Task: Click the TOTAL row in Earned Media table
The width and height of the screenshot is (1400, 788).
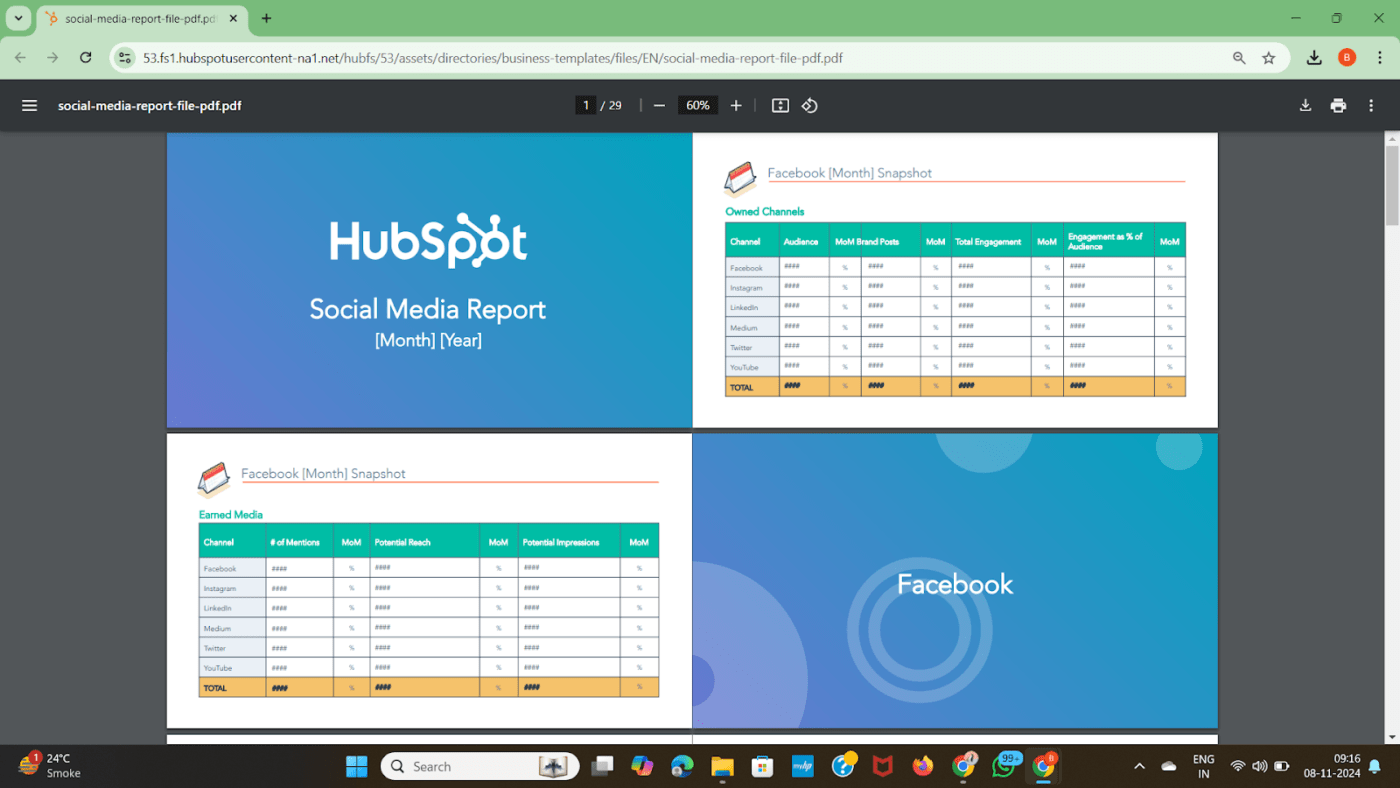Action: (x=429, y=687)
